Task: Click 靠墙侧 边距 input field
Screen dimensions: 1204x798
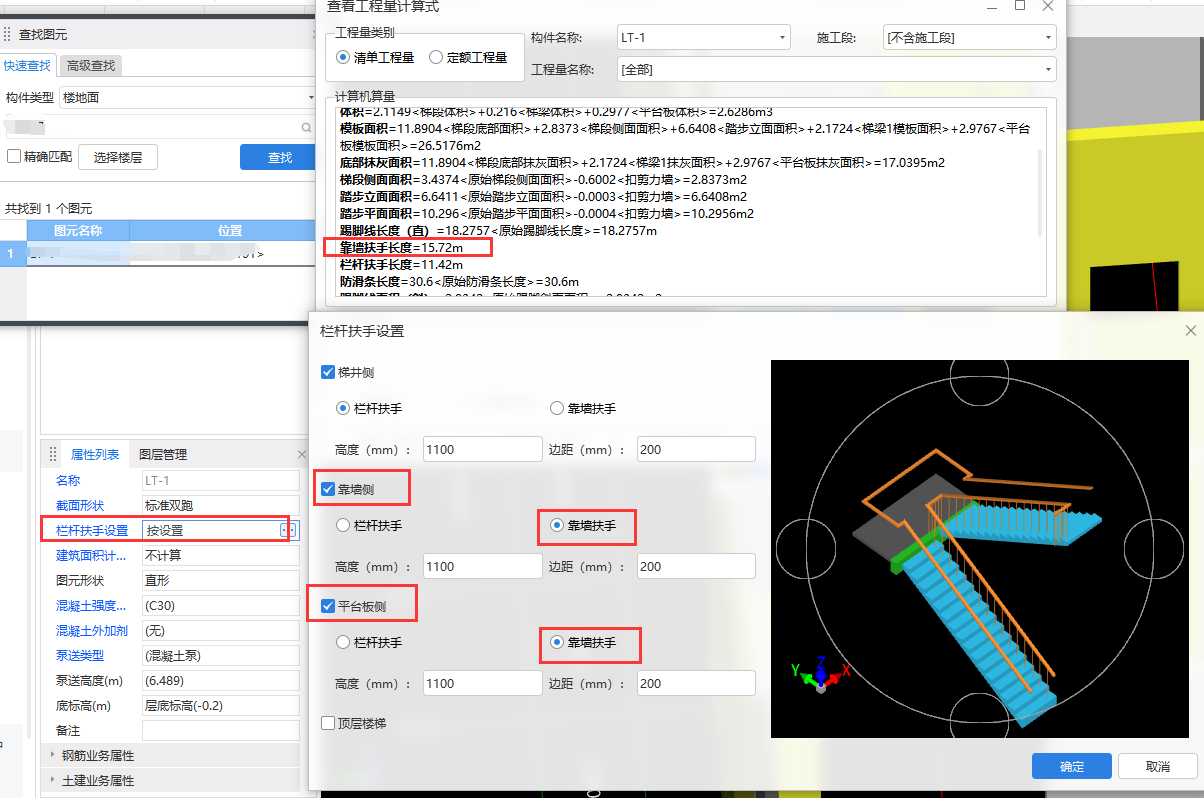Action: [x=696, y=566]
